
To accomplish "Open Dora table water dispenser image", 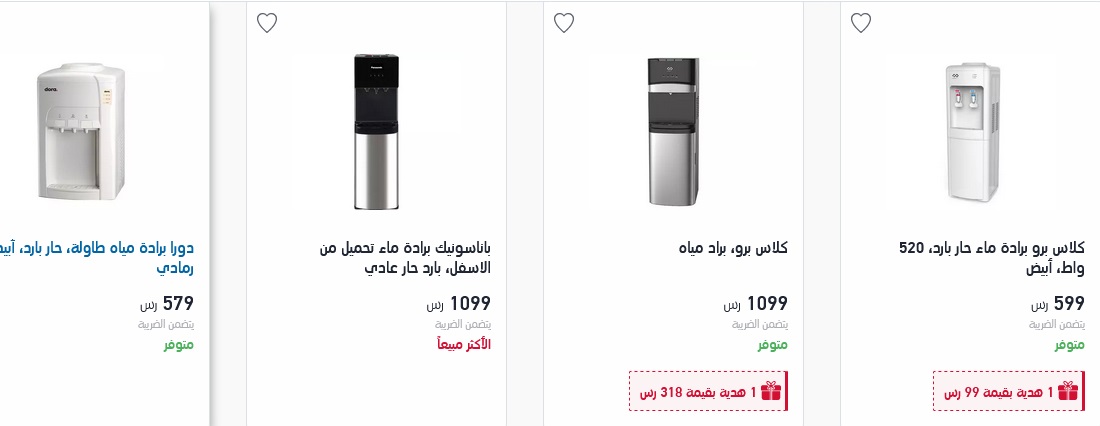I will pos(80,132).
